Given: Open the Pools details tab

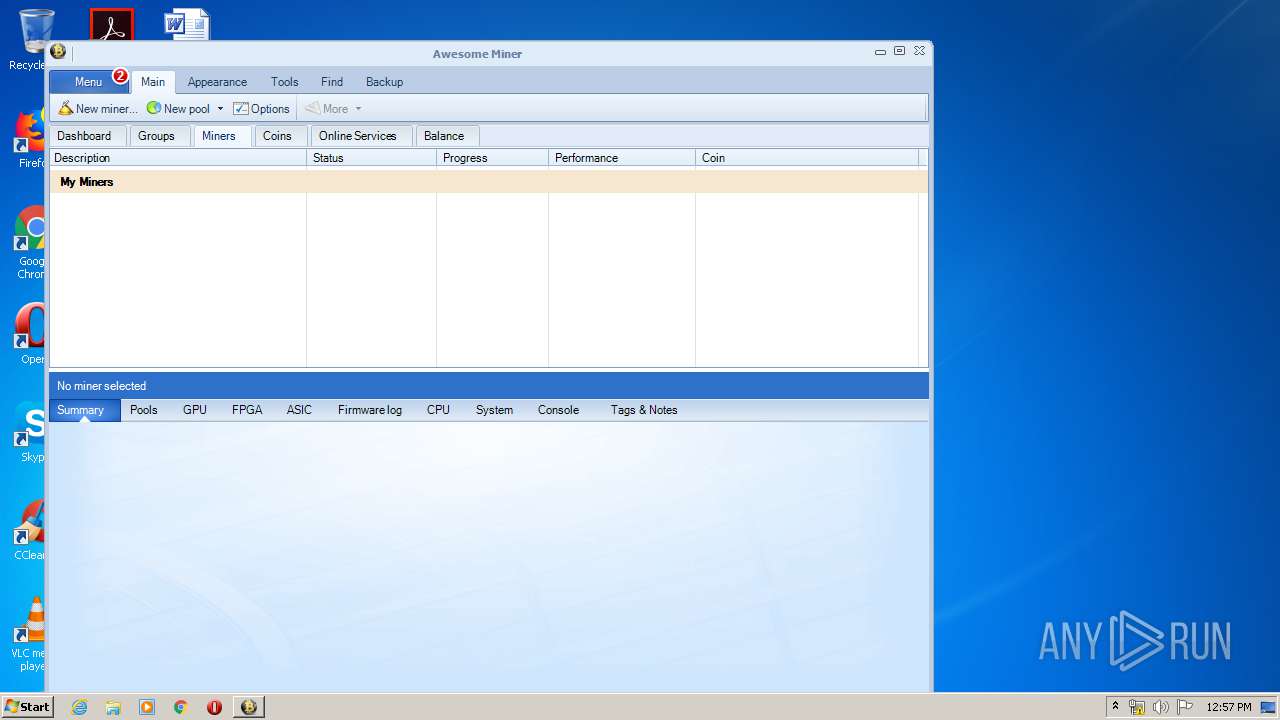Looking at the screenshot, I should pyautogui.click(x=144, y=410).
